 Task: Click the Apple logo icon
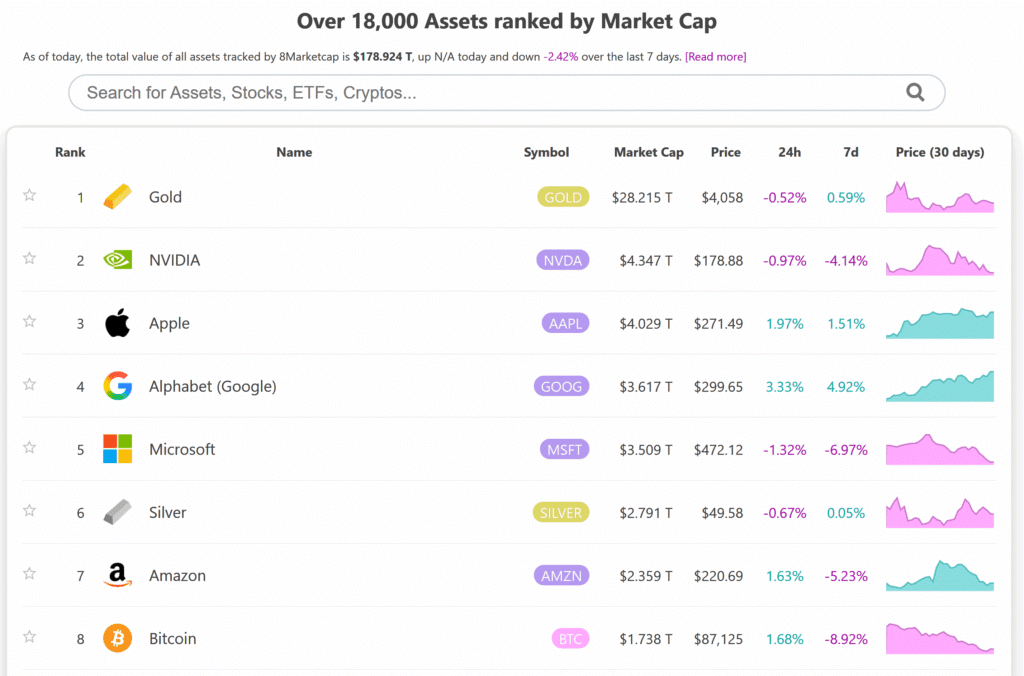point(117,323)
